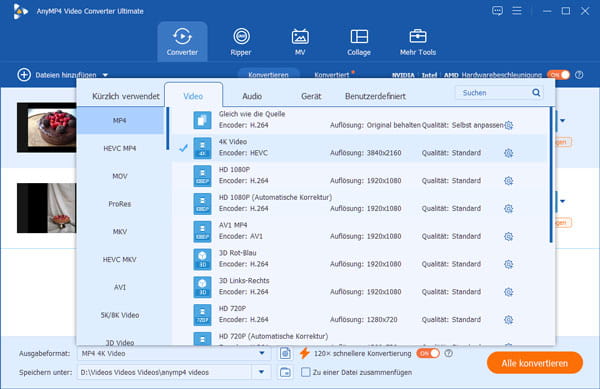Screen dimensions: 600x389
Task: Click the 3D Rot-Blau format icon
Action: [202, 259]
